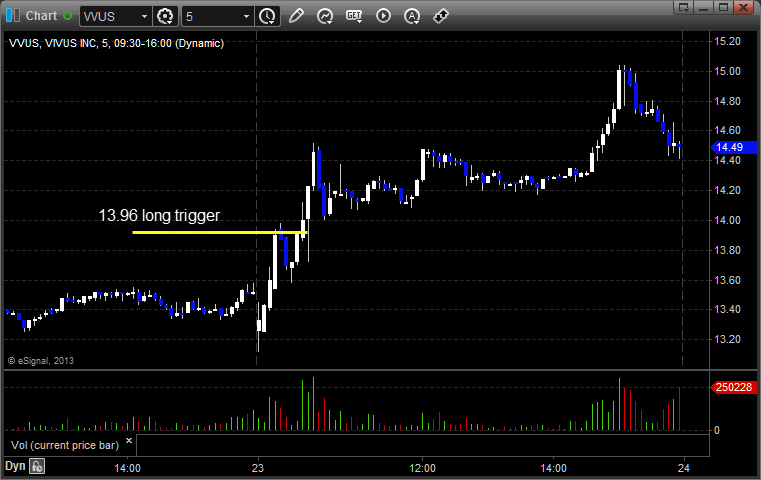
Task: Open the VVUS symbol dropdown arrow
Action: (x=144, y=17)
